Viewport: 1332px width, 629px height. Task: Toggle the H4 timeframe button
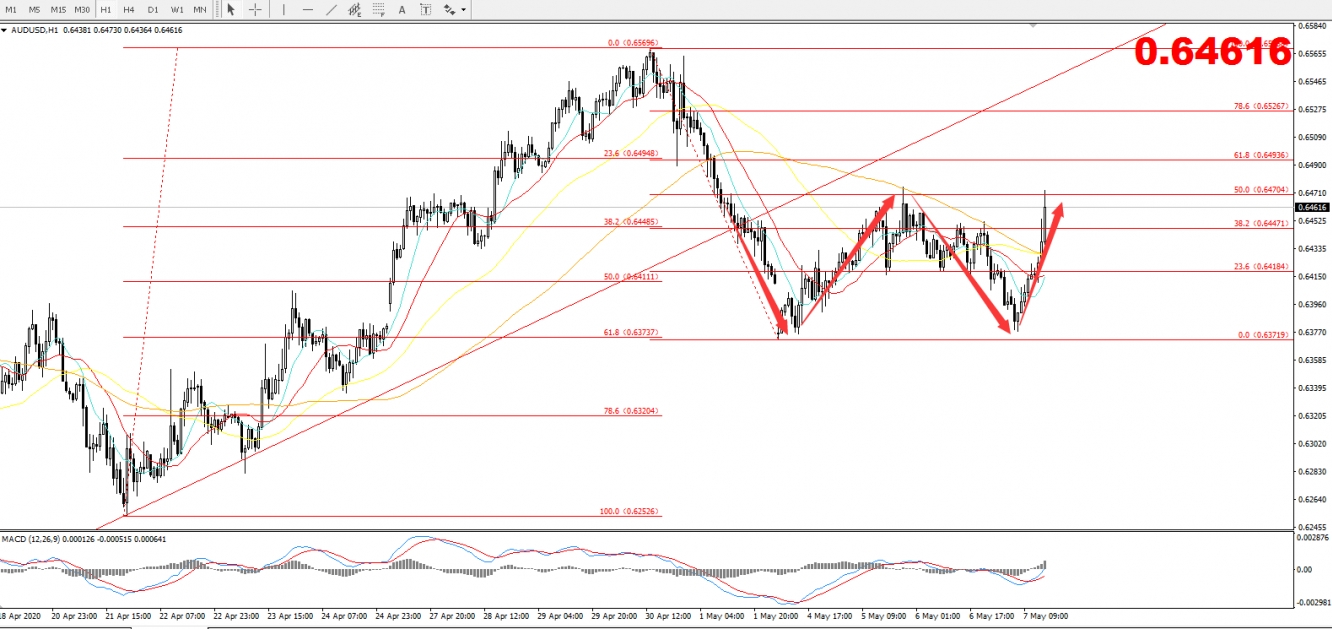(x=129, y=10)
